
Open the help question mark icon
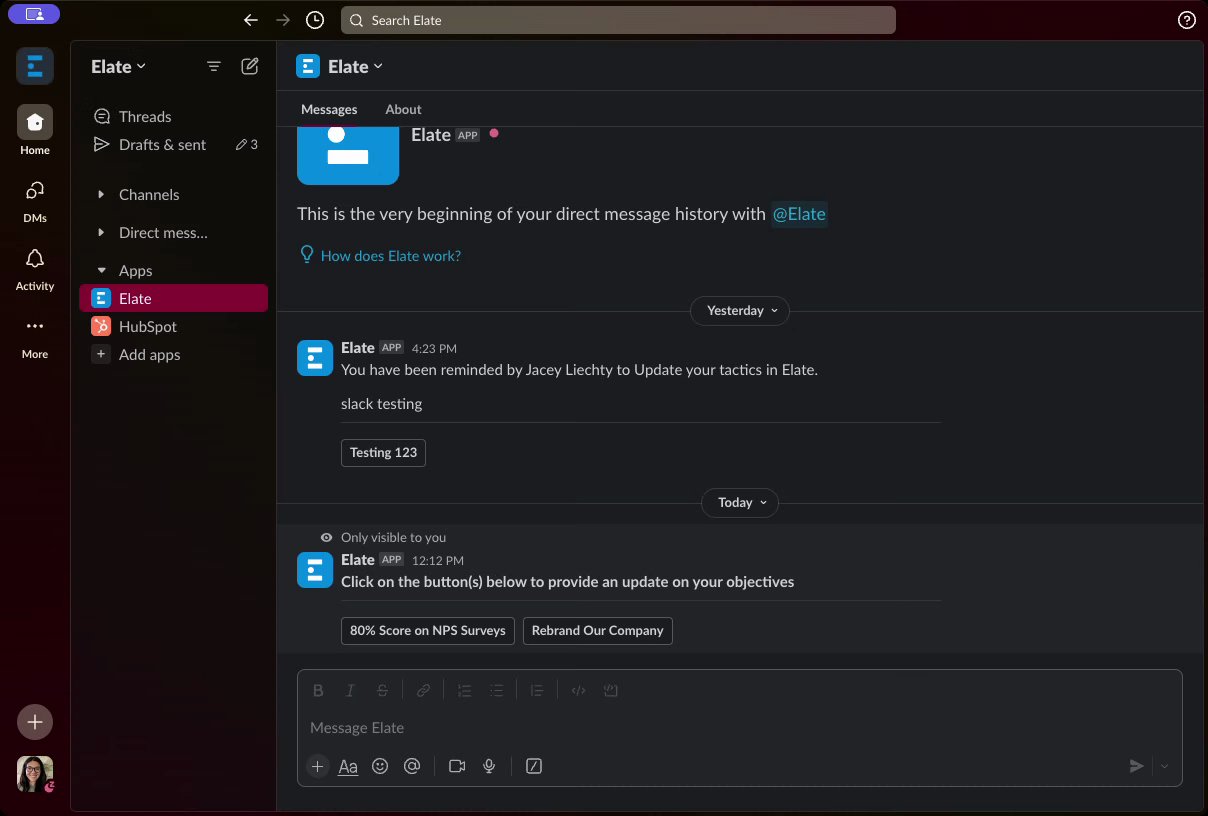click(1187, 20)
